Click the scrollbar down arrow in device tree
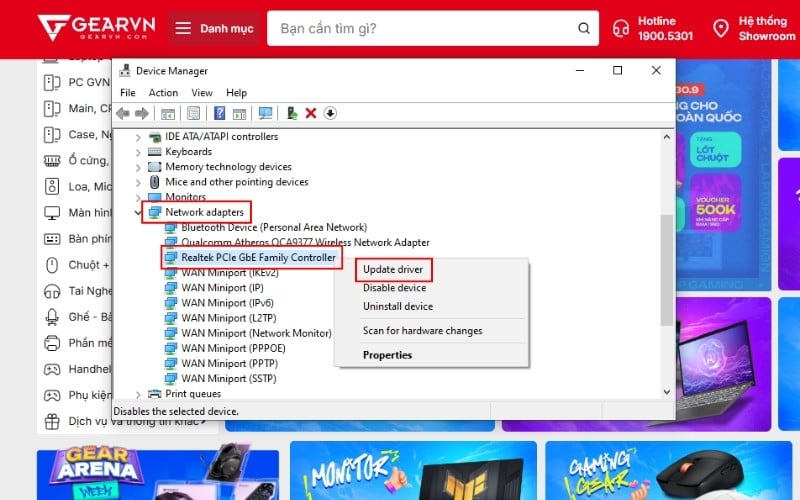 [x=666, y=392]
